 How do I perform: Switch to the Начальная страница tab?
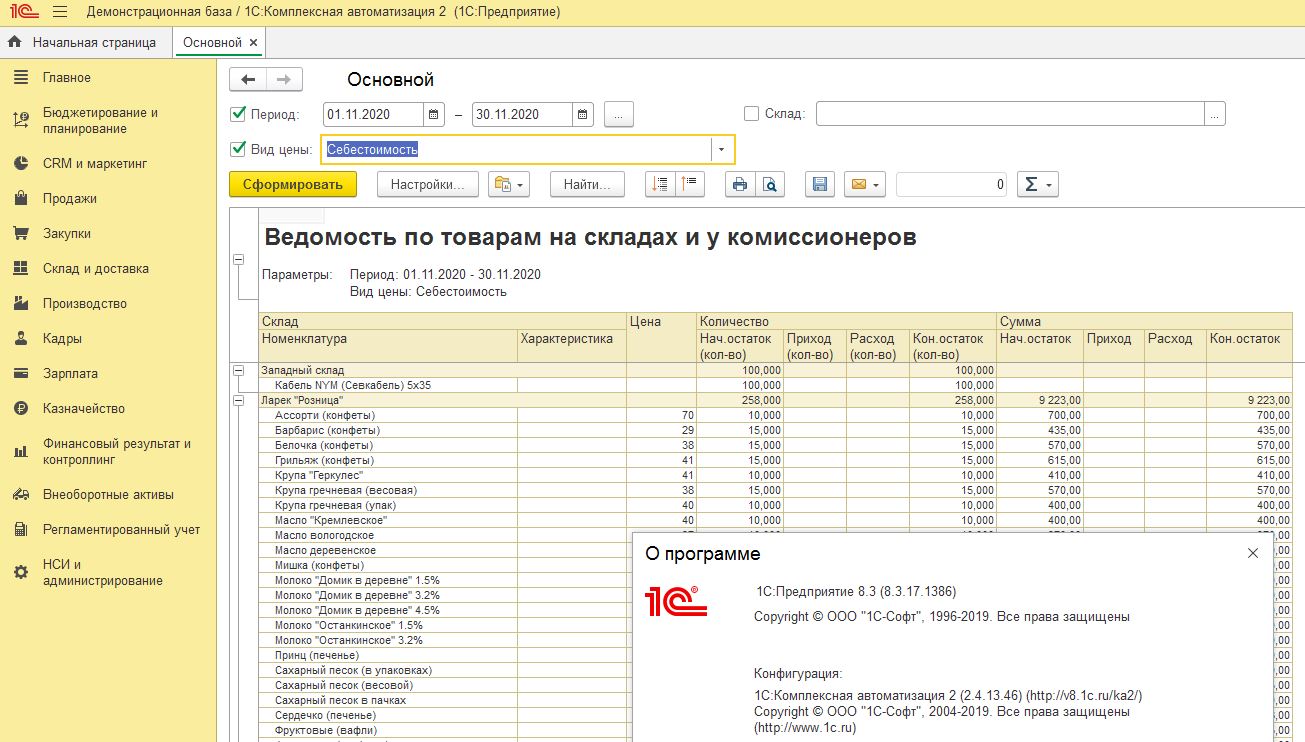click(86, 43)
